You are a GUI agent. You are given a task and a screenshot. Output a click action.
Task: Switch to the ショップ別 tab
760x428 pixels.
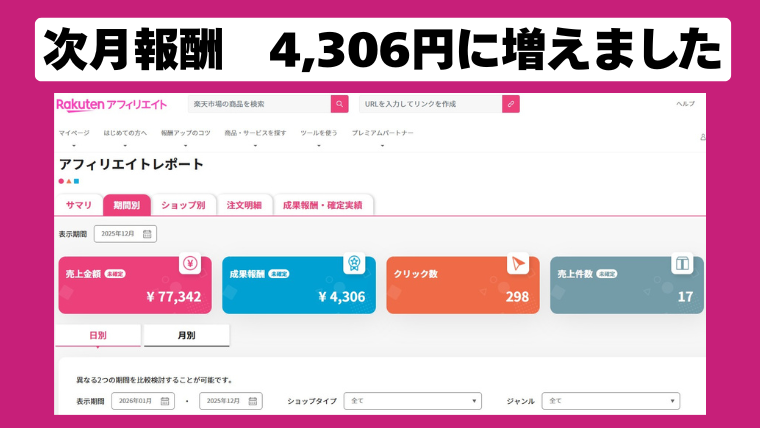tap(183, 205)
